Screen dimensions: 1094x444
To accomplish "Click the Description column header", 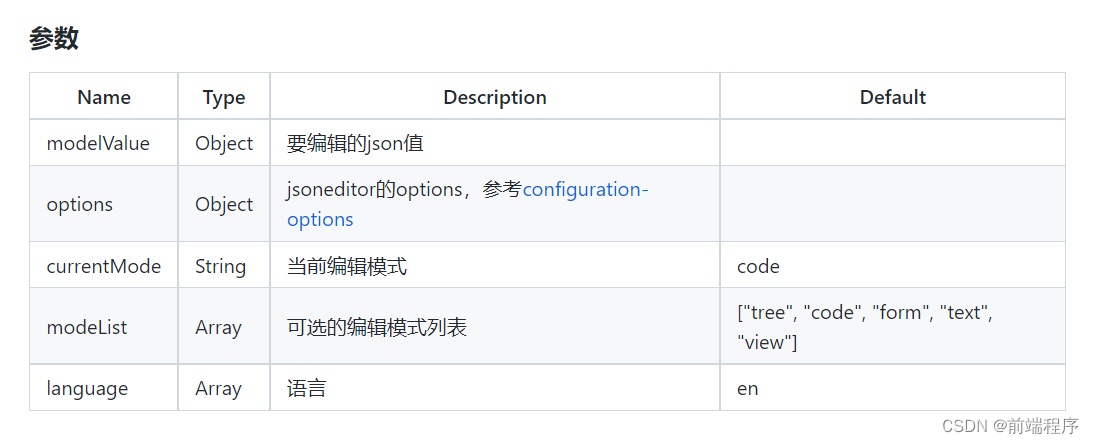I will (x=495, y=97).
